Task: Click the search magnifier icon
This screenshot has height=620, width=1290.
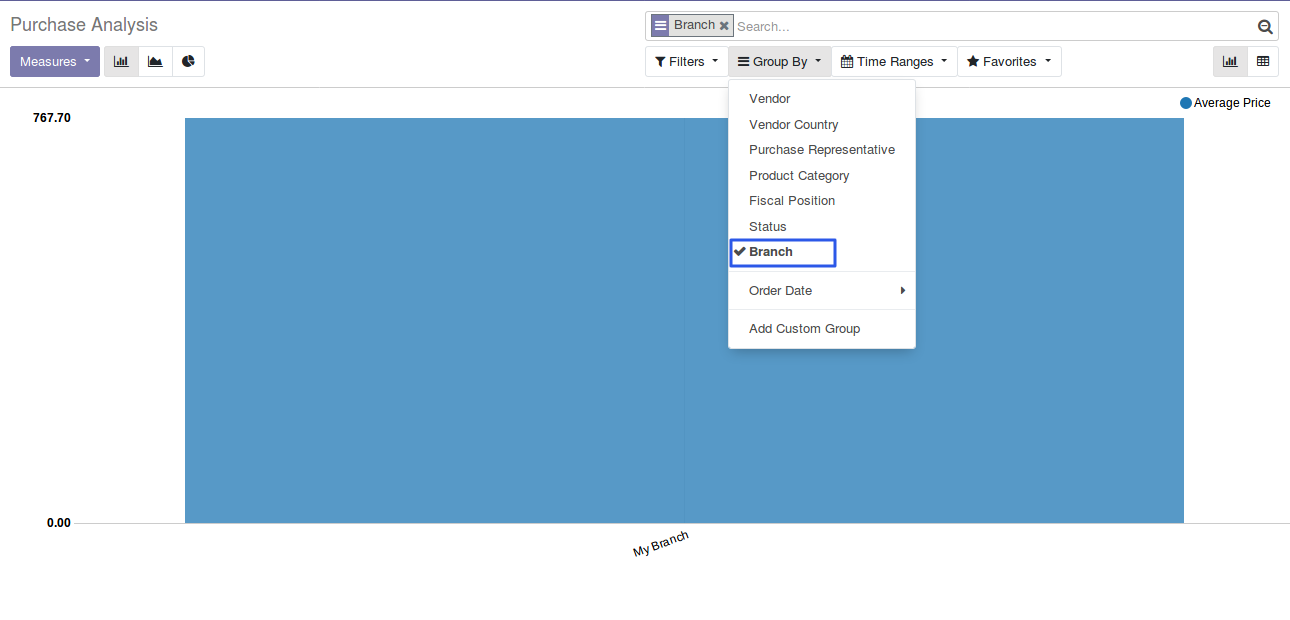Action: [x=1265, y=27]
